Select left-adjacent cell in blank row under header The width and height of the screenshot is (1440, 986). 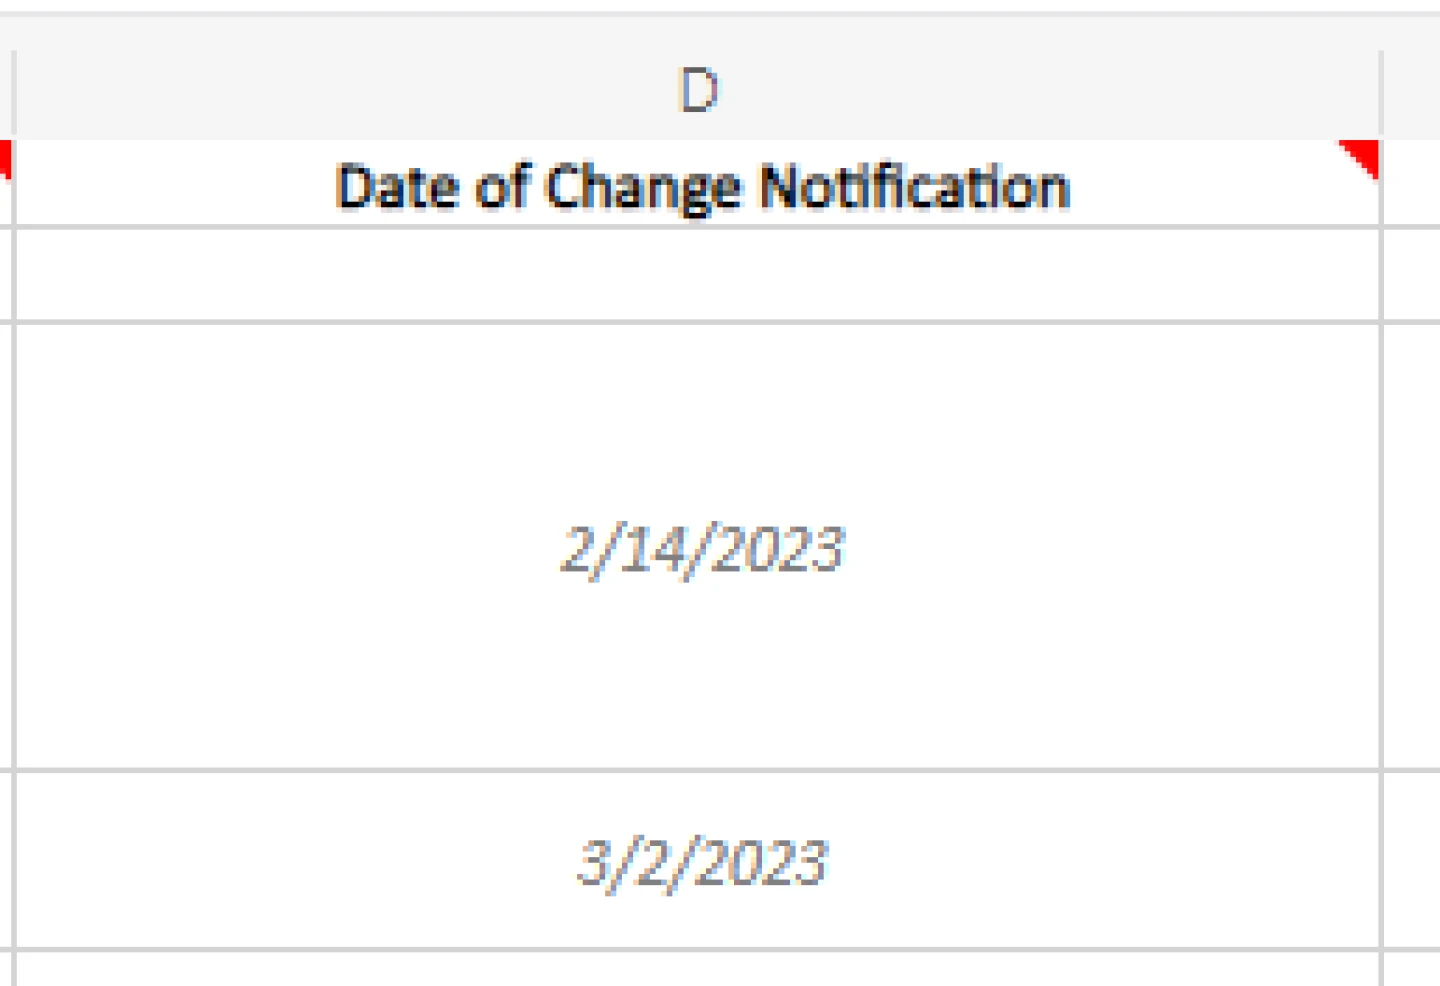pos(5,275)
